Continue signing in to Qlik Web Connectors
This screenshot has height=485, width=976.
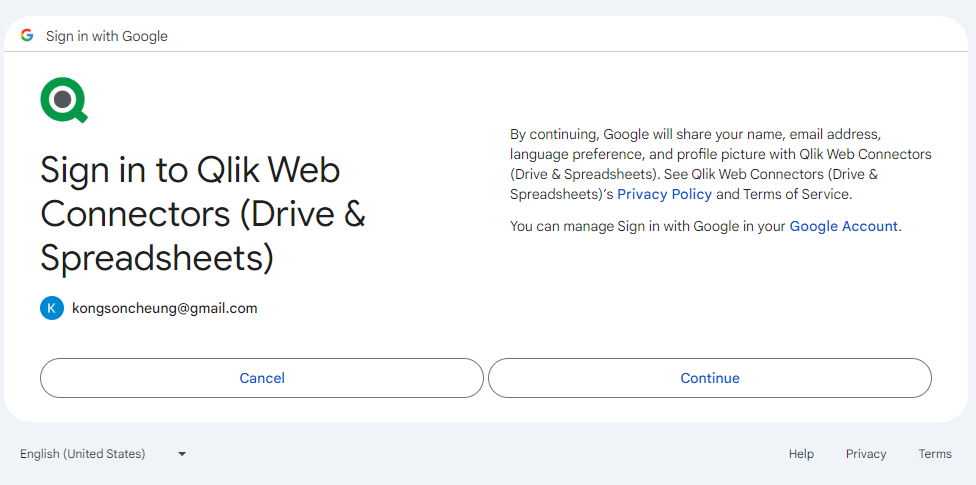coord(710,378)
